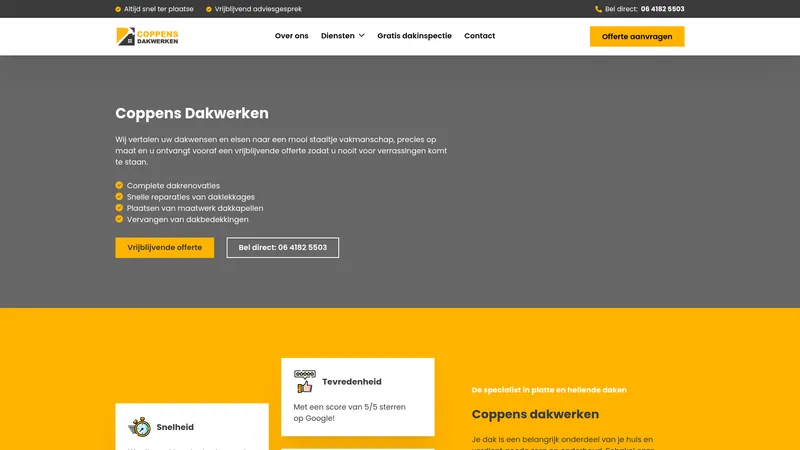Click the phone number 06 4182 5503 in top bar

tap(662, 9)
